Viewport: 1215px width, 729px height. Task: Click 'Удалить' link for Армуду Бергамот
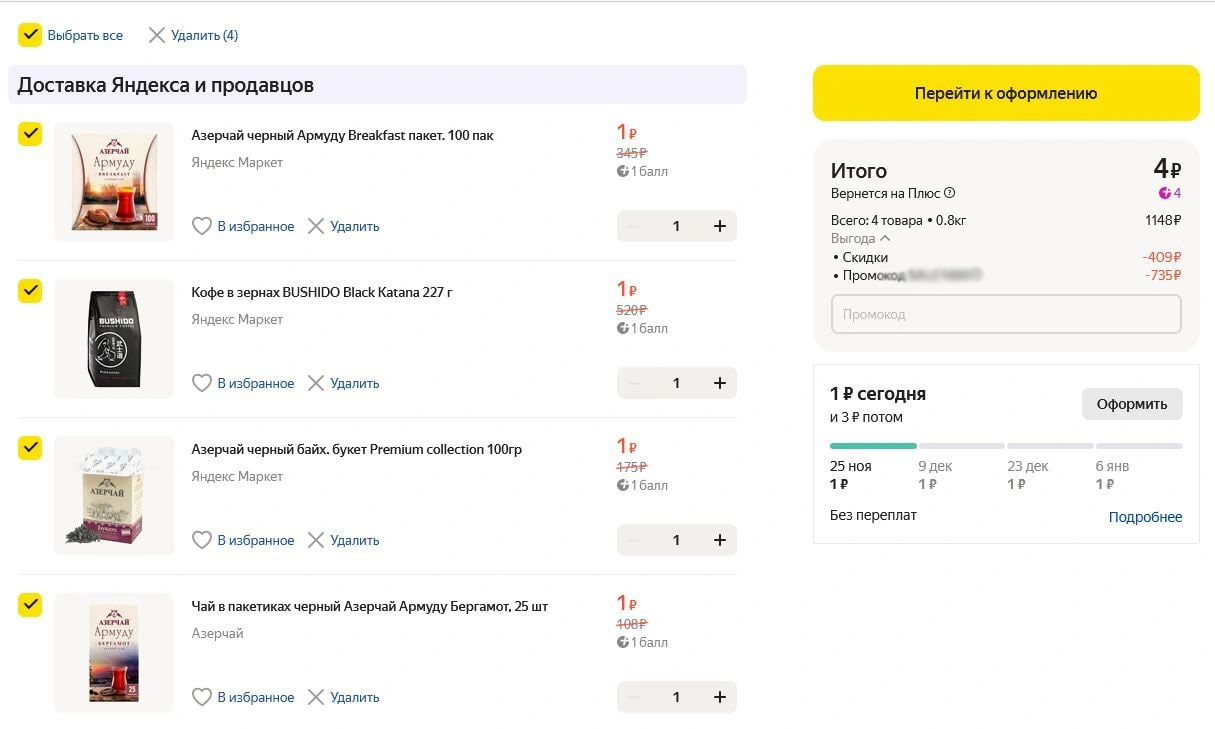tap(355, 697)
